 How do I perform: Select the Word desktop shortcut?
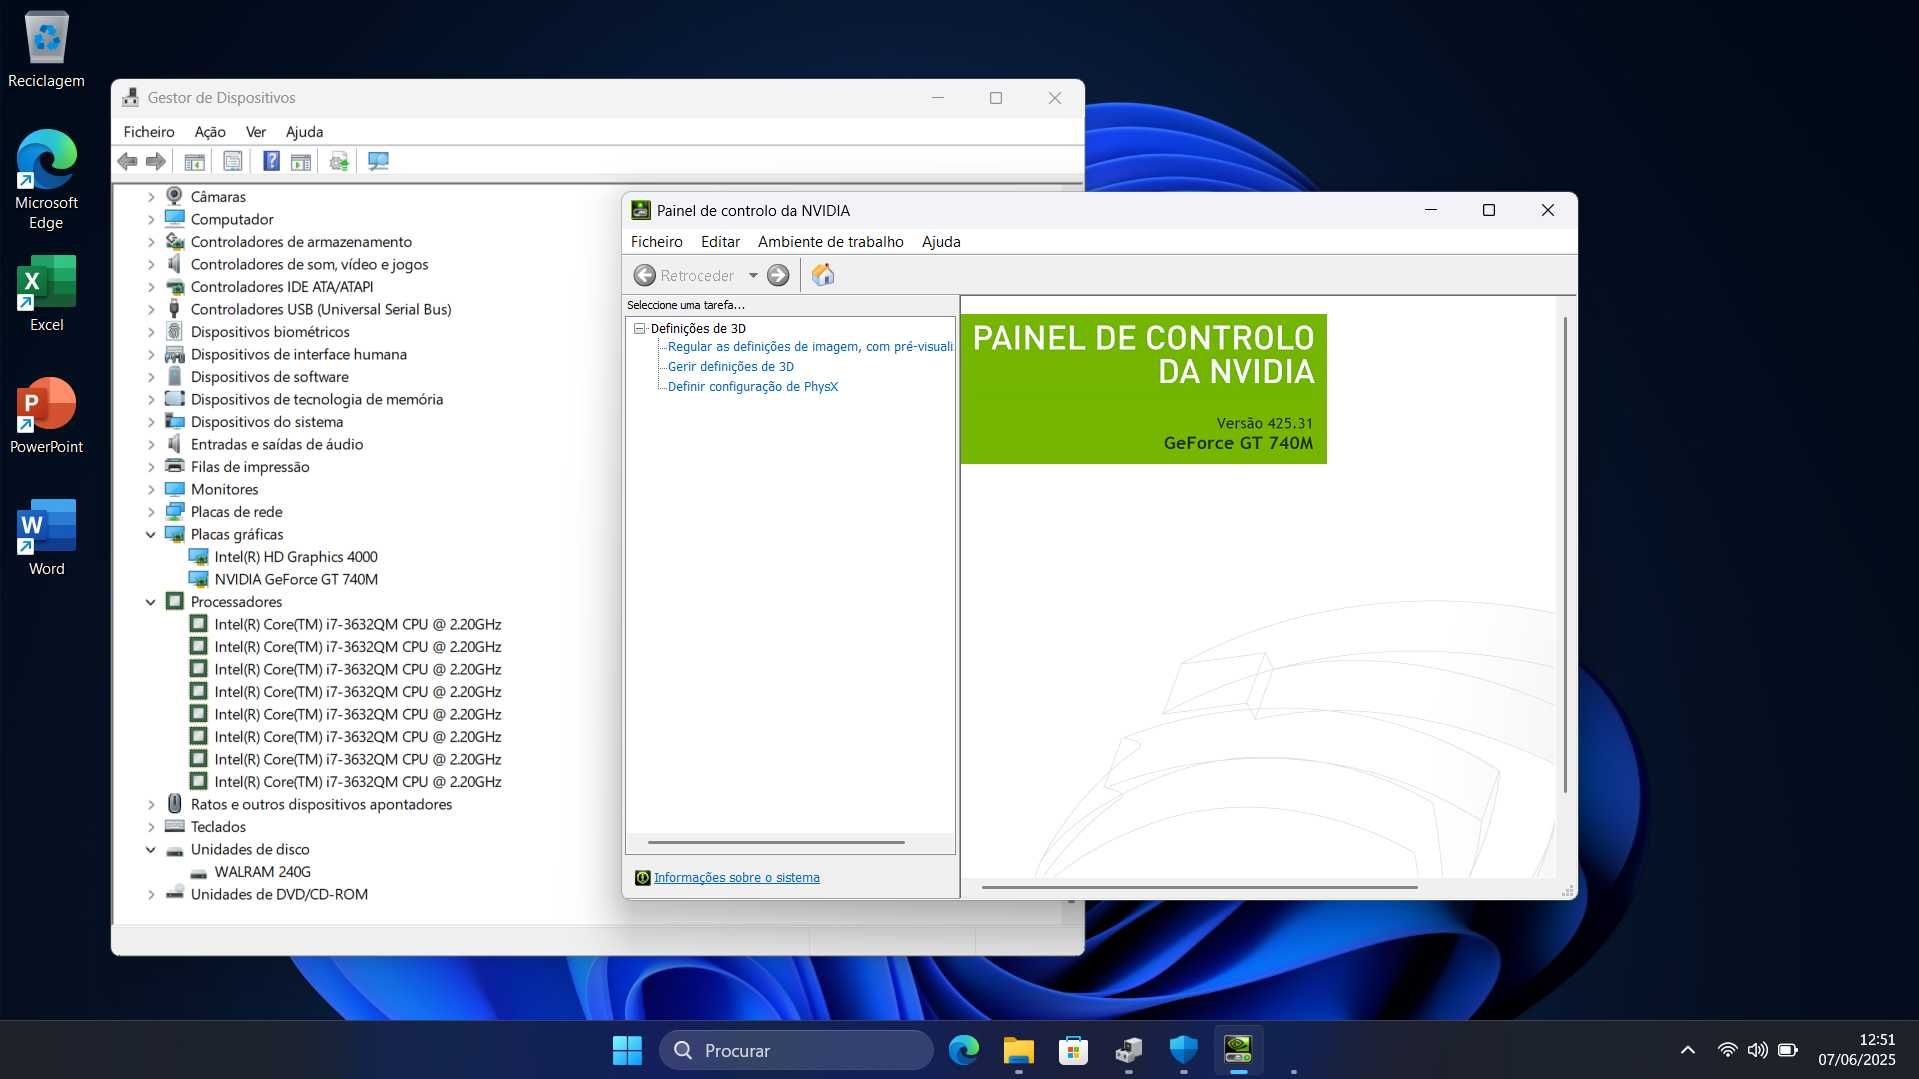(46, 537)
